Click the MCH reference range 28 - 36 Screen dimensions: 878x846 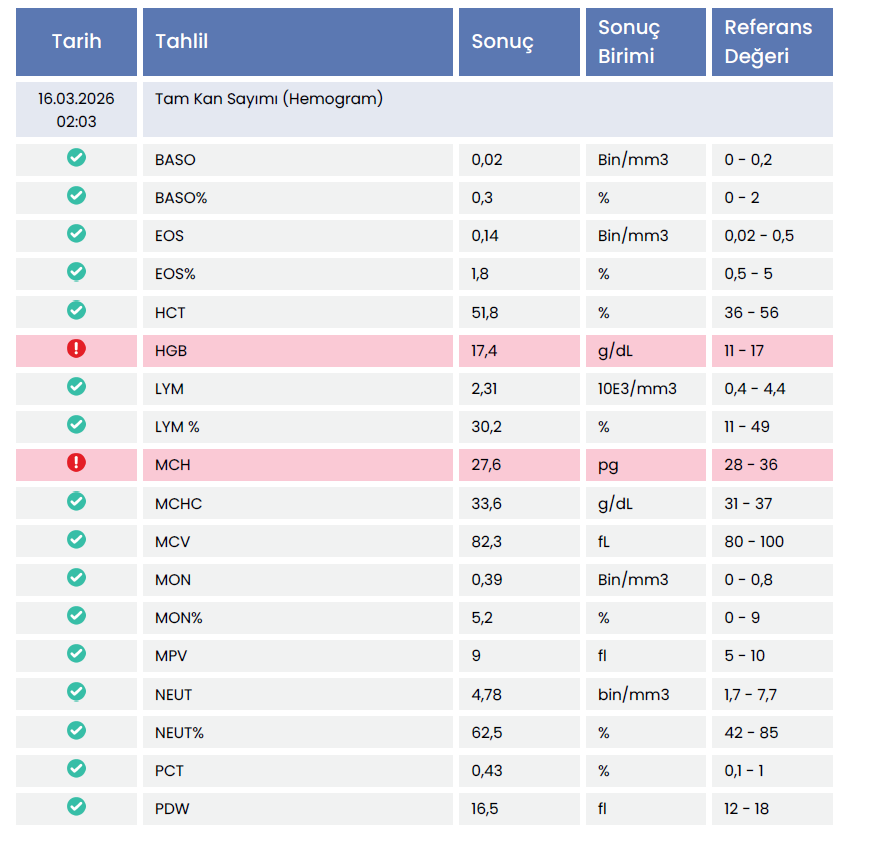[x=748, y=465]
